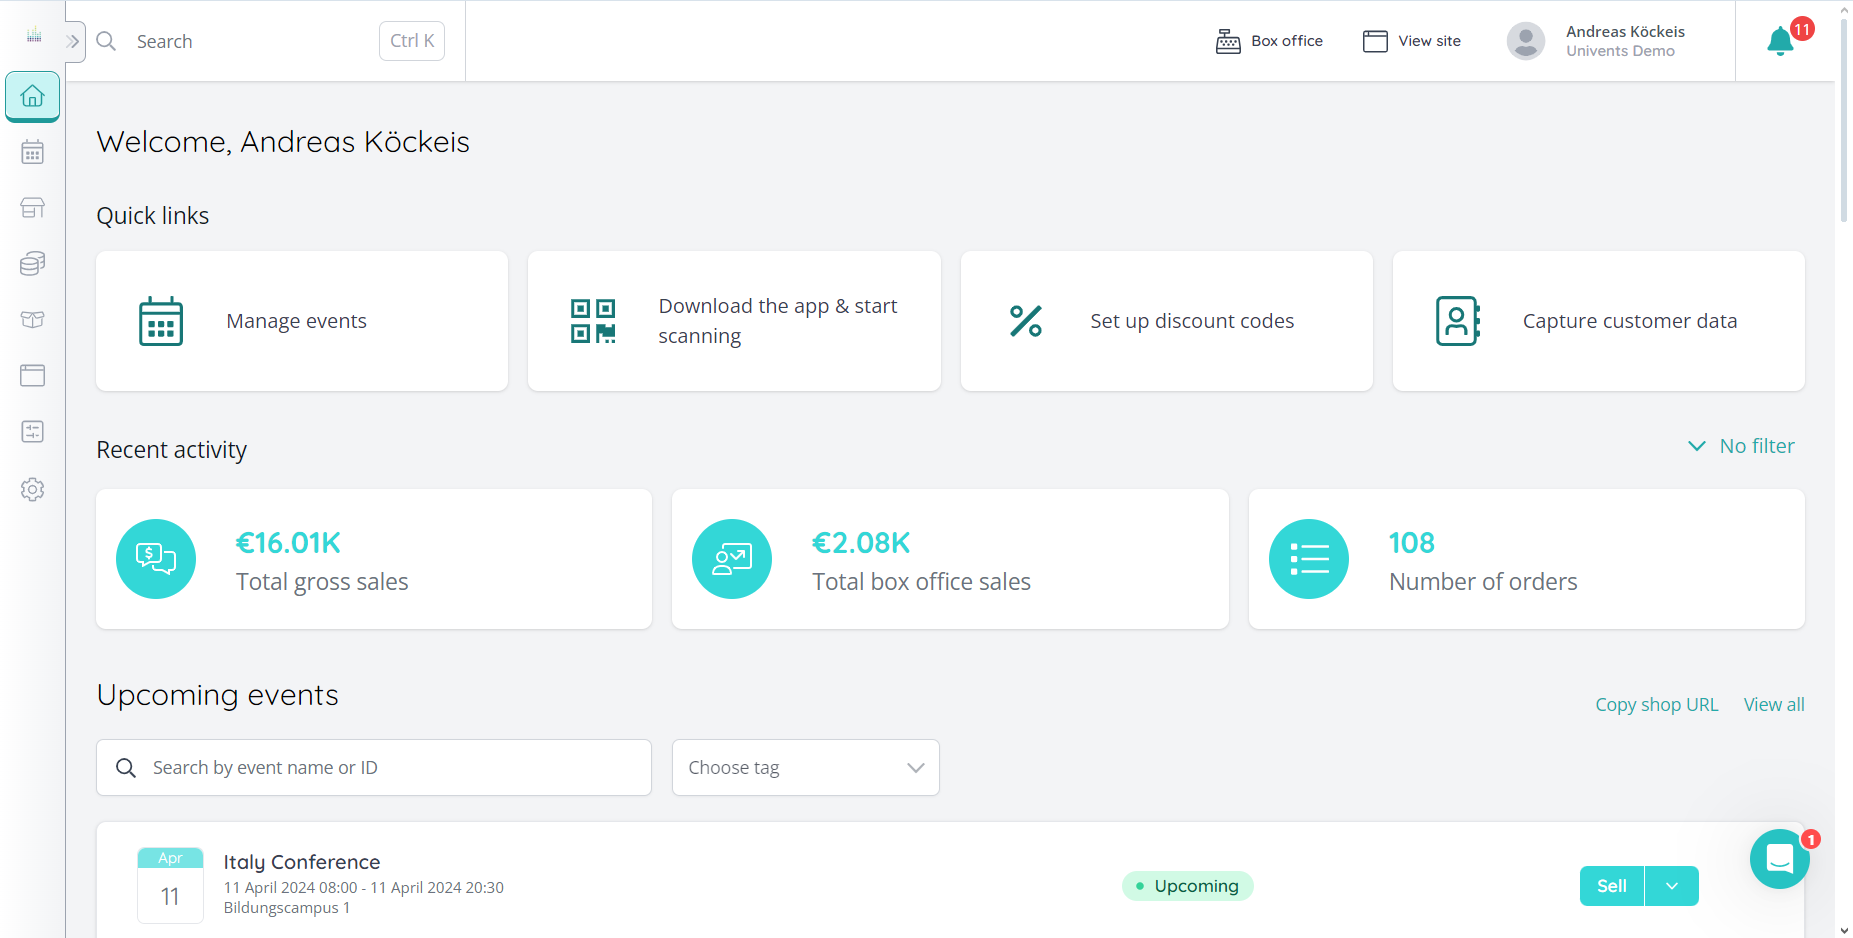Screen dimensions: 1853x938
Task: Open the Events calendar icon in sidebar
Action: point(32,151)
